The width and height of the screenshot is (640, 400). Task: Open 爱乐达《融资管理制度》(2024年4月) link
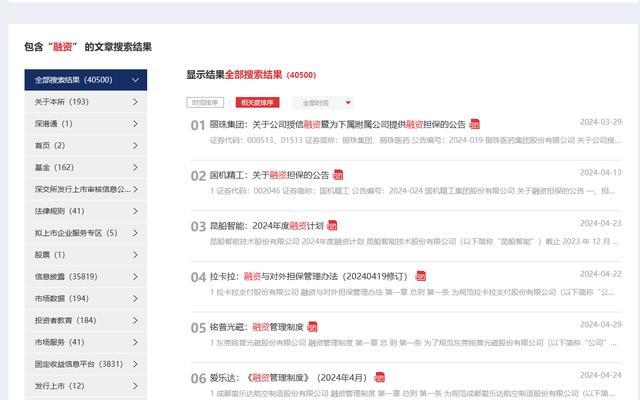pos(289,378)
